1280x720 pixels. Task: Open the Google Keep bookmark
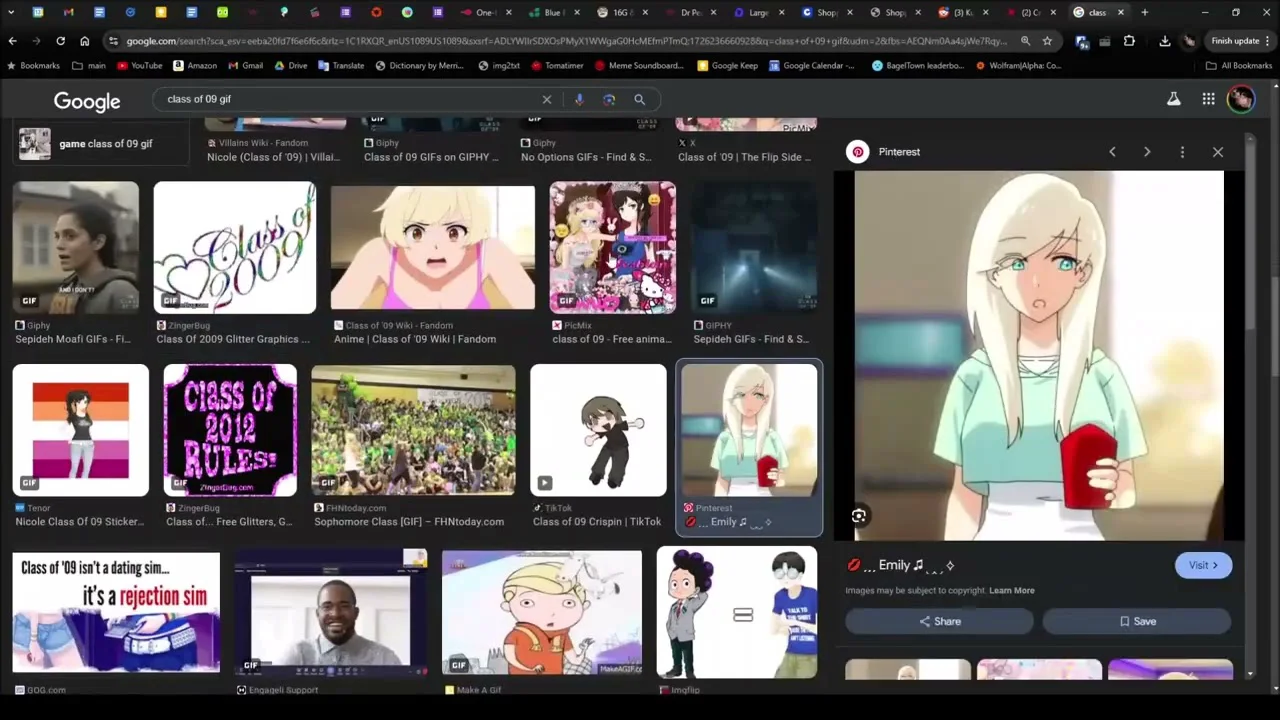click(727, 65)
